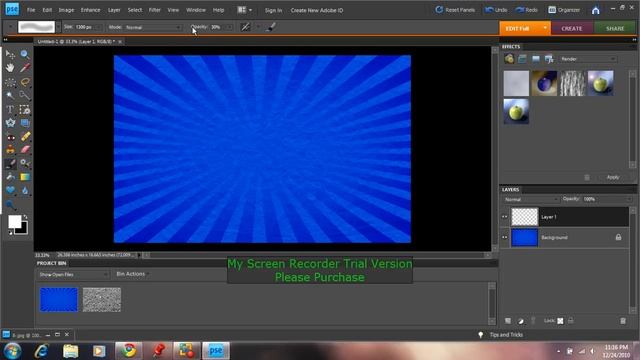Select the Crop tool
640x360 pixels.
[25, 109]
